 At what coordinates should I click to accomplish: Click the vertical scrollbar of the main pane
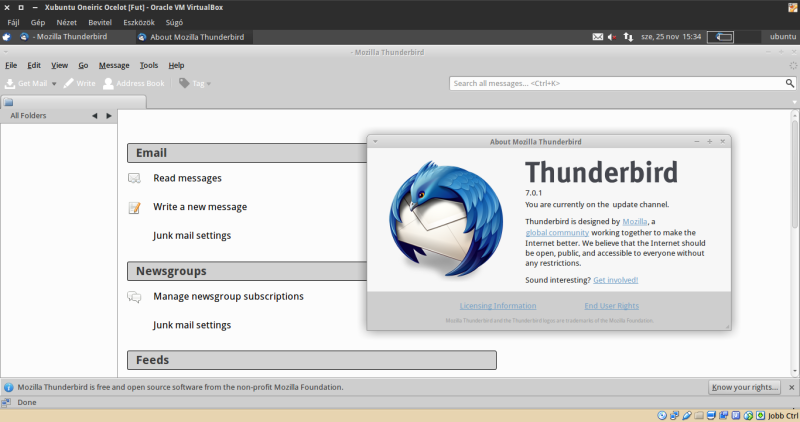click(x=794, y=175)
